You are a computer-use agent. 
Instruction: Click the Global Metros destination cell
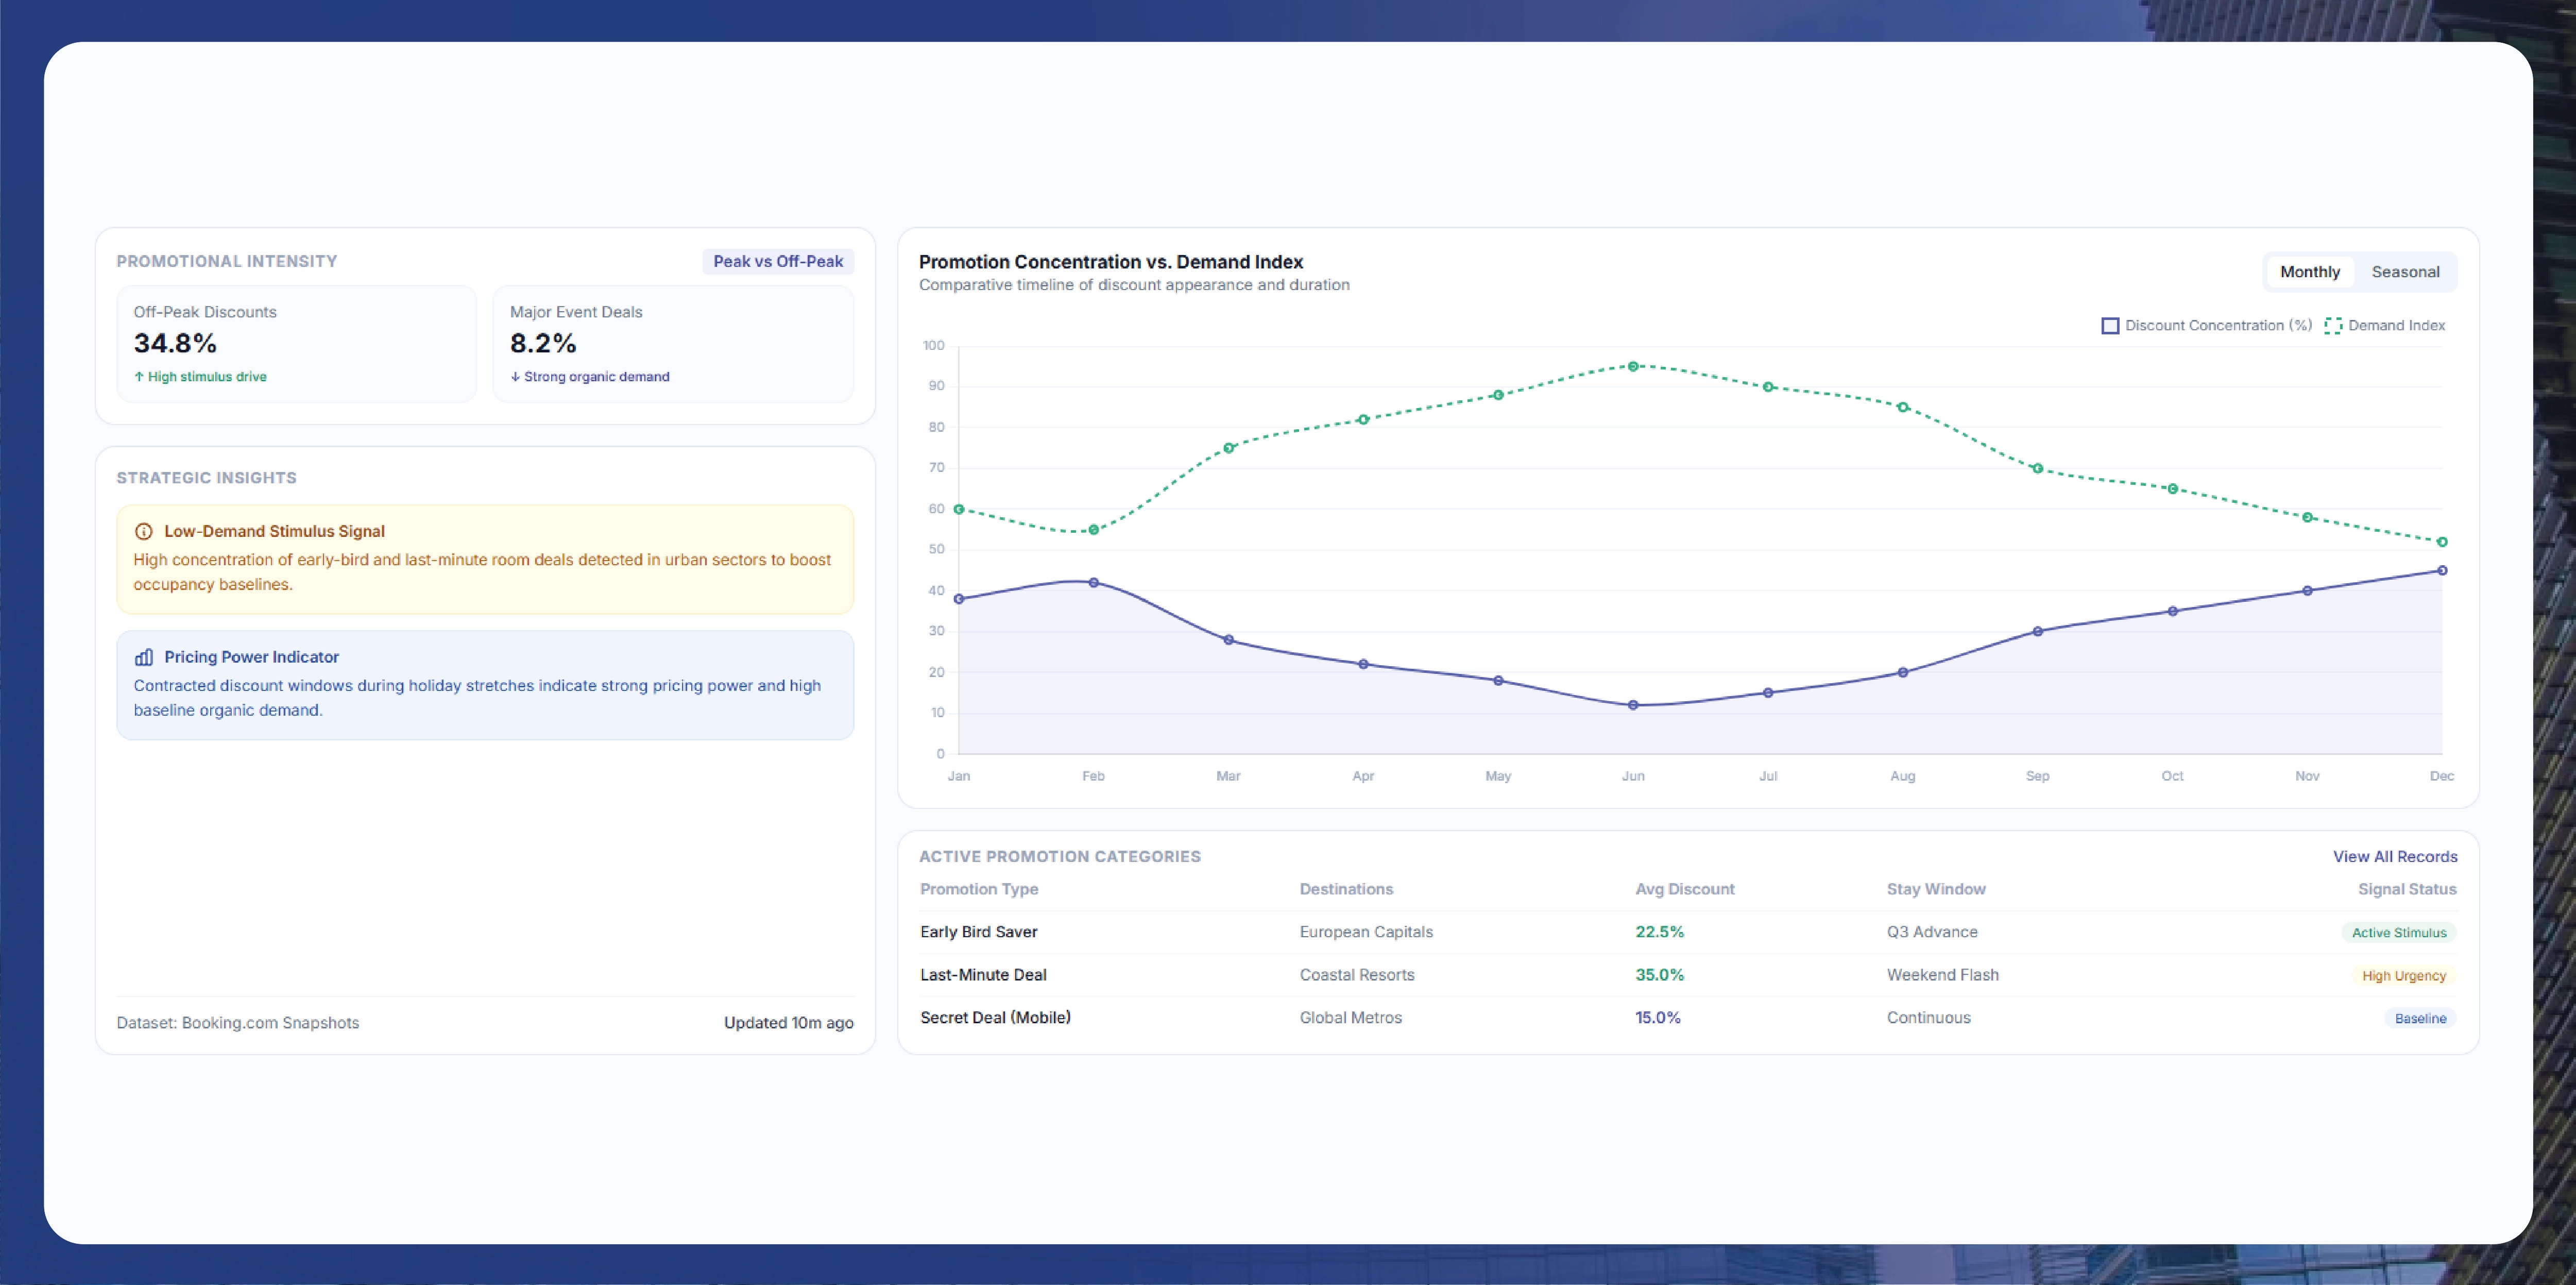tap(1351, 1018)
